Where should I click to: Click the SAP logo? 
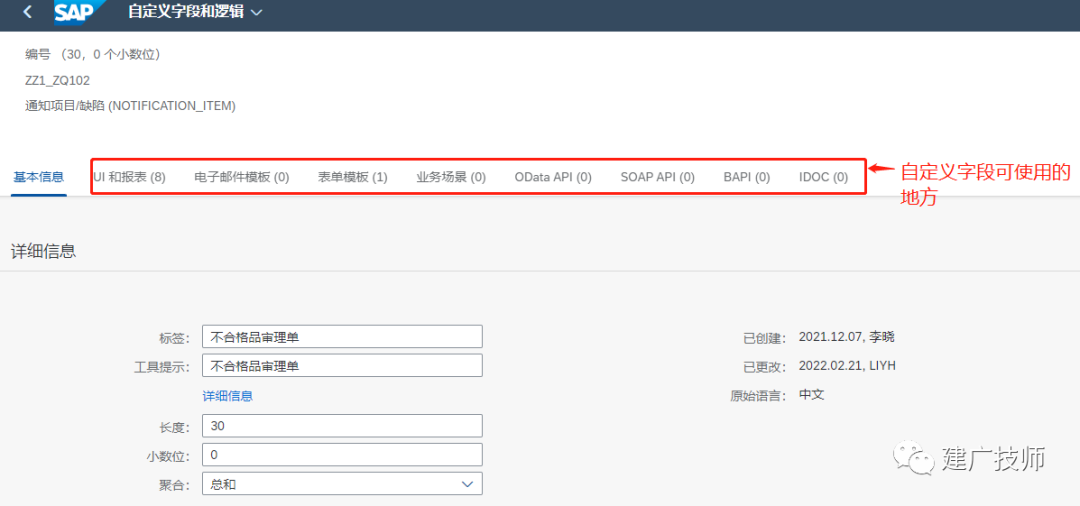pos(78,12)
